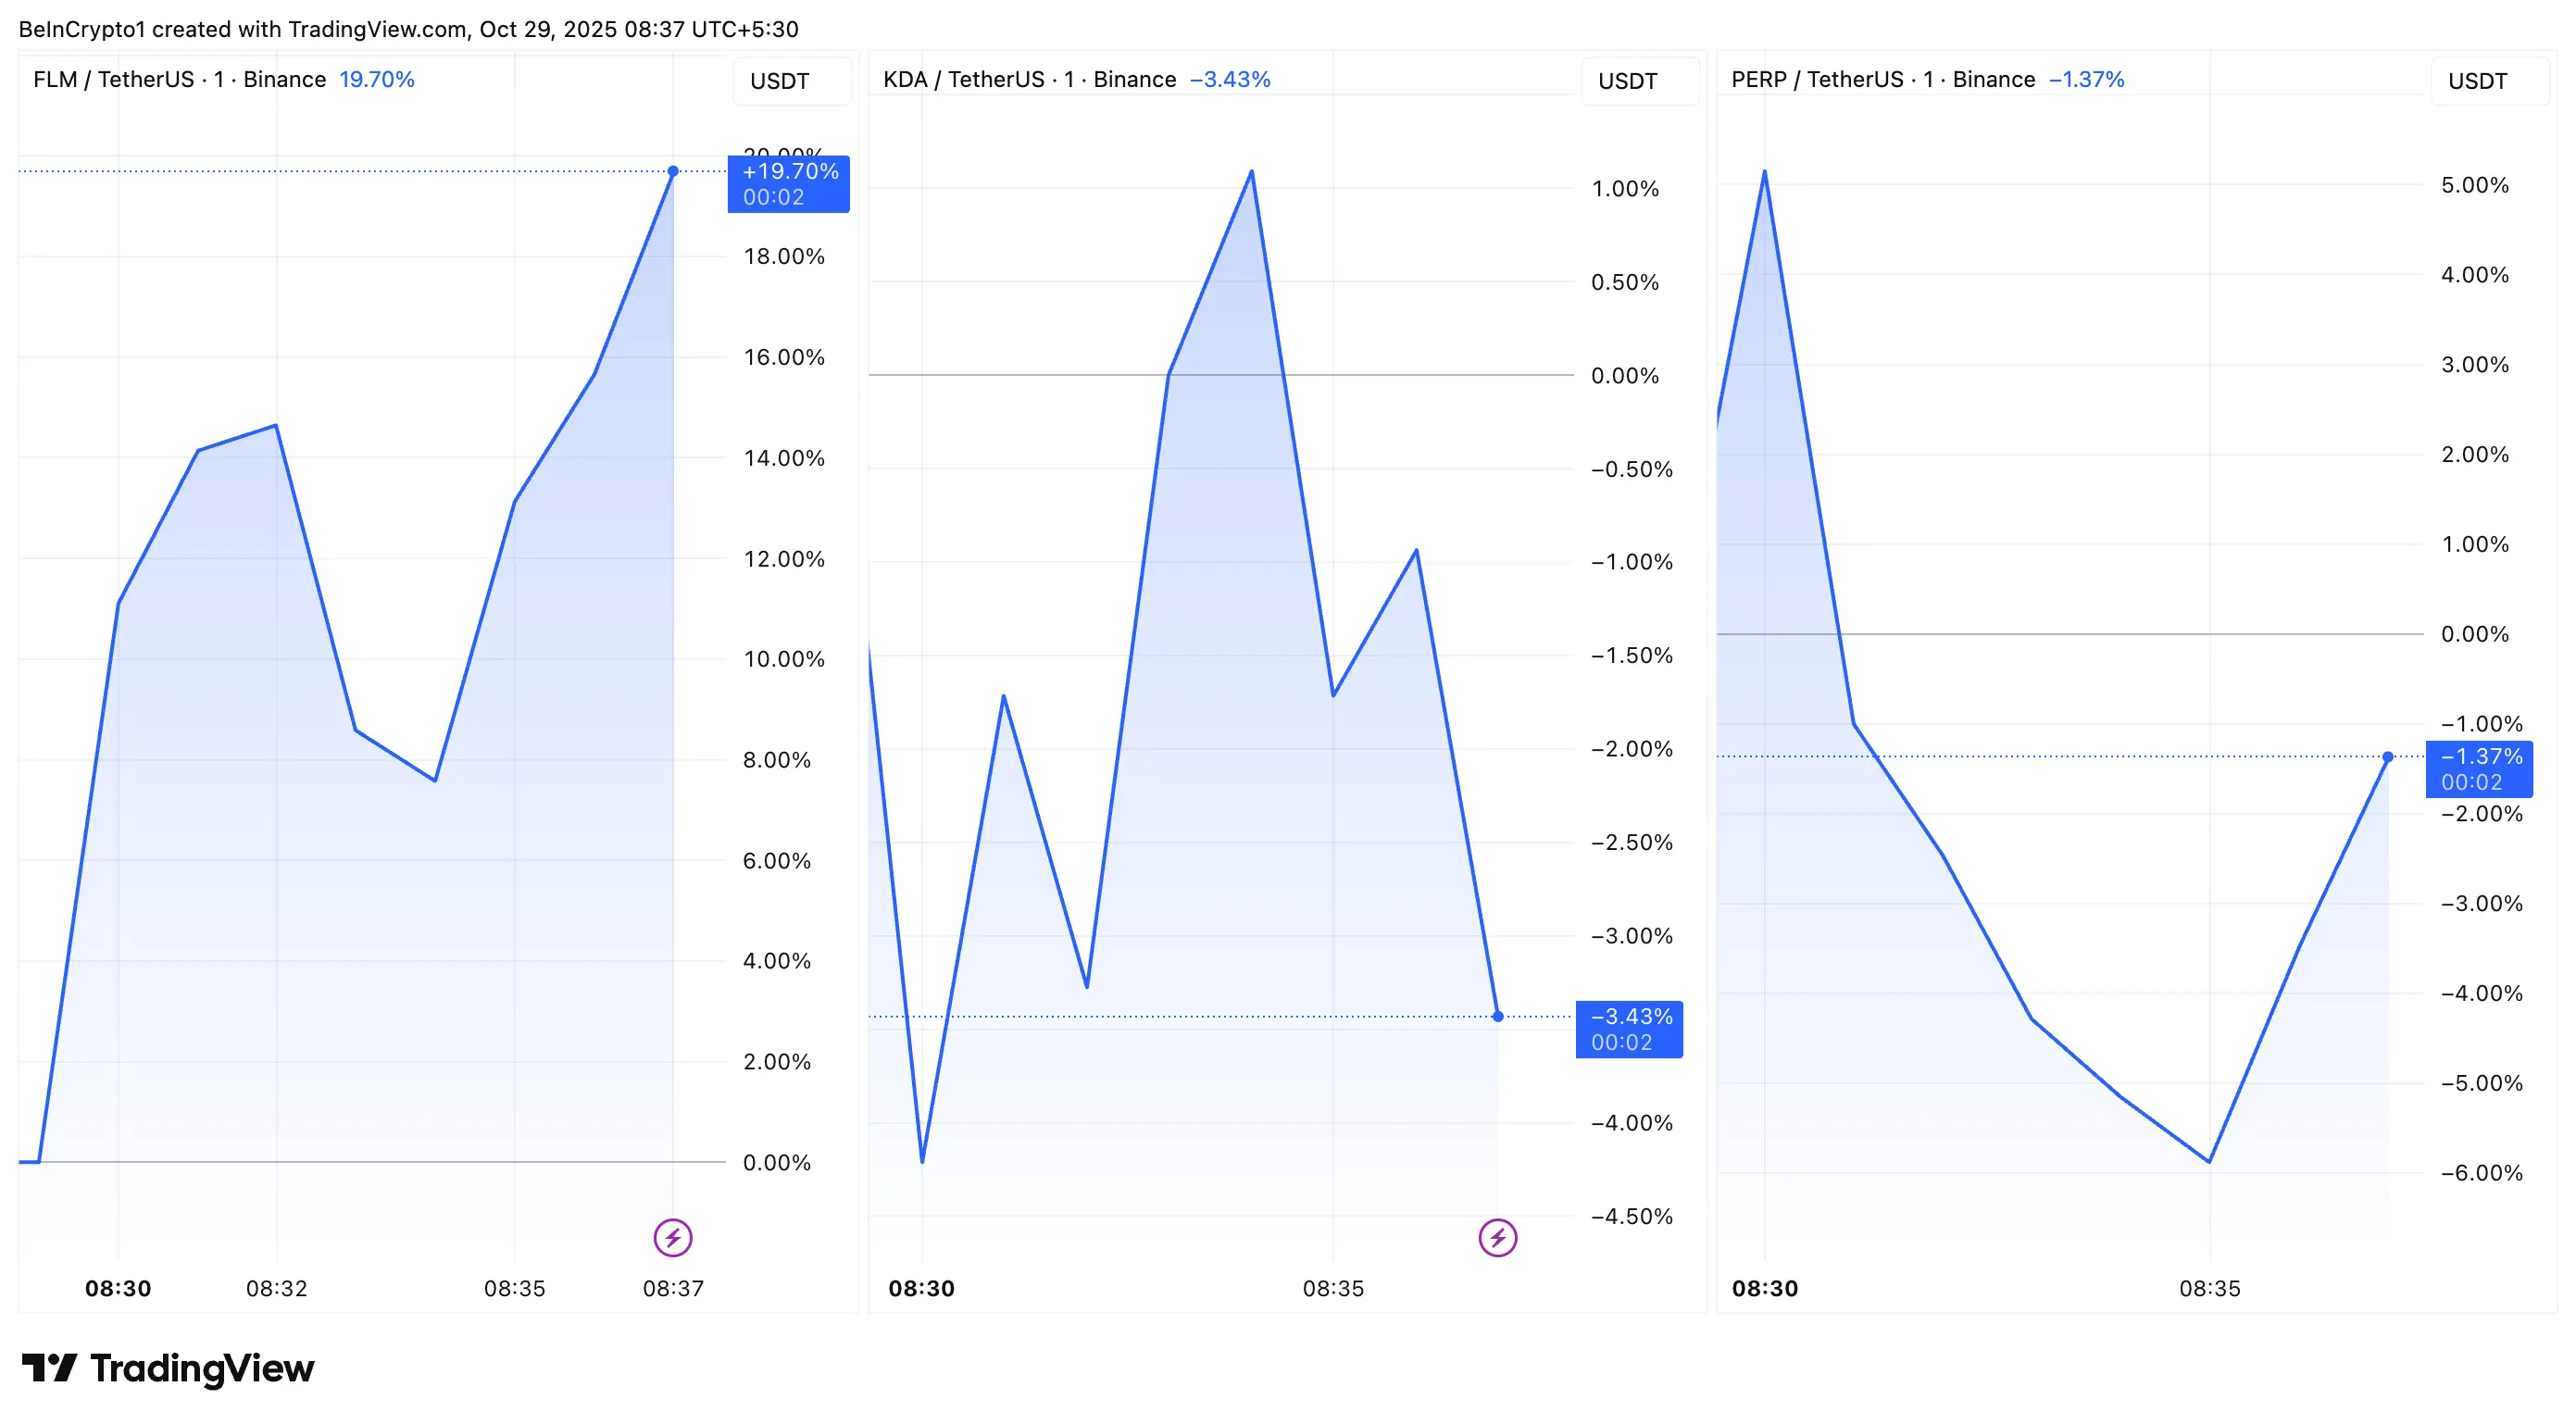2576x1424 pixels.
Task: Click the 08:30 label on FLM time axis
Action: coord(119,1289)
